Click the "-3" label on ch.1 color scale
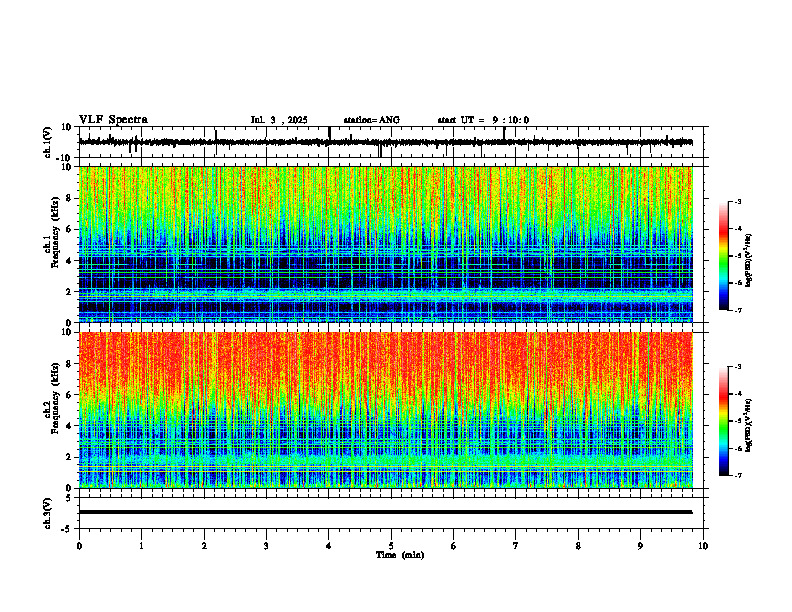792x612 pixels. [x=737, y=201]
